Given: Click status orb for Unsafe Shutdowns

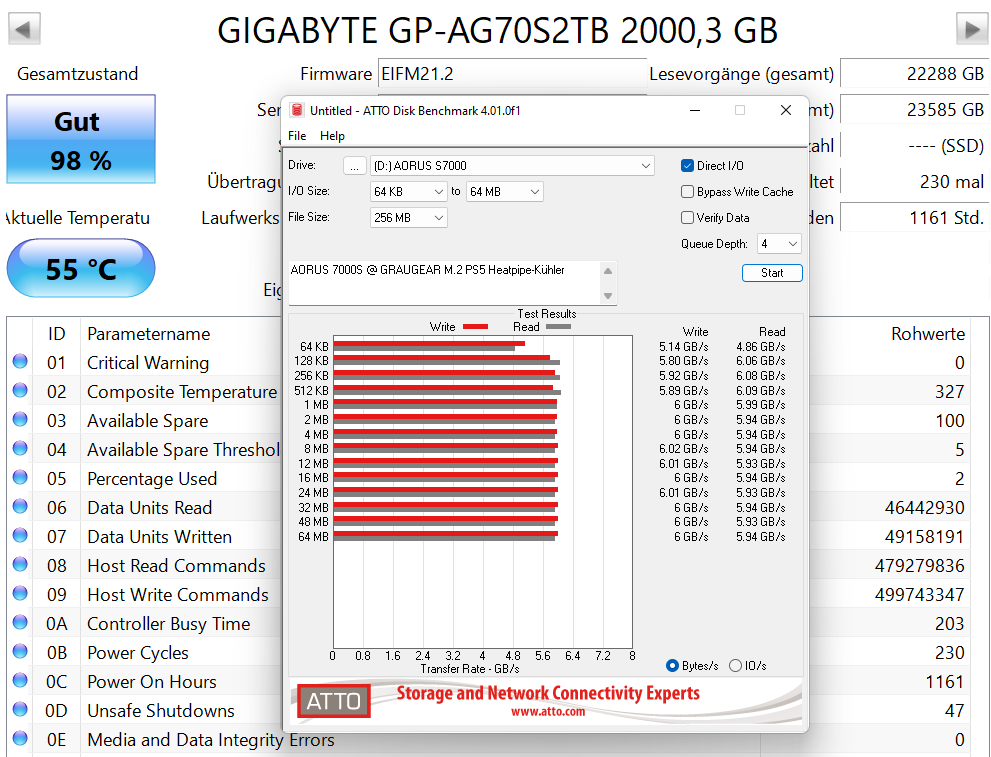Looking at the screenshot, I should [x=20, y=709].
